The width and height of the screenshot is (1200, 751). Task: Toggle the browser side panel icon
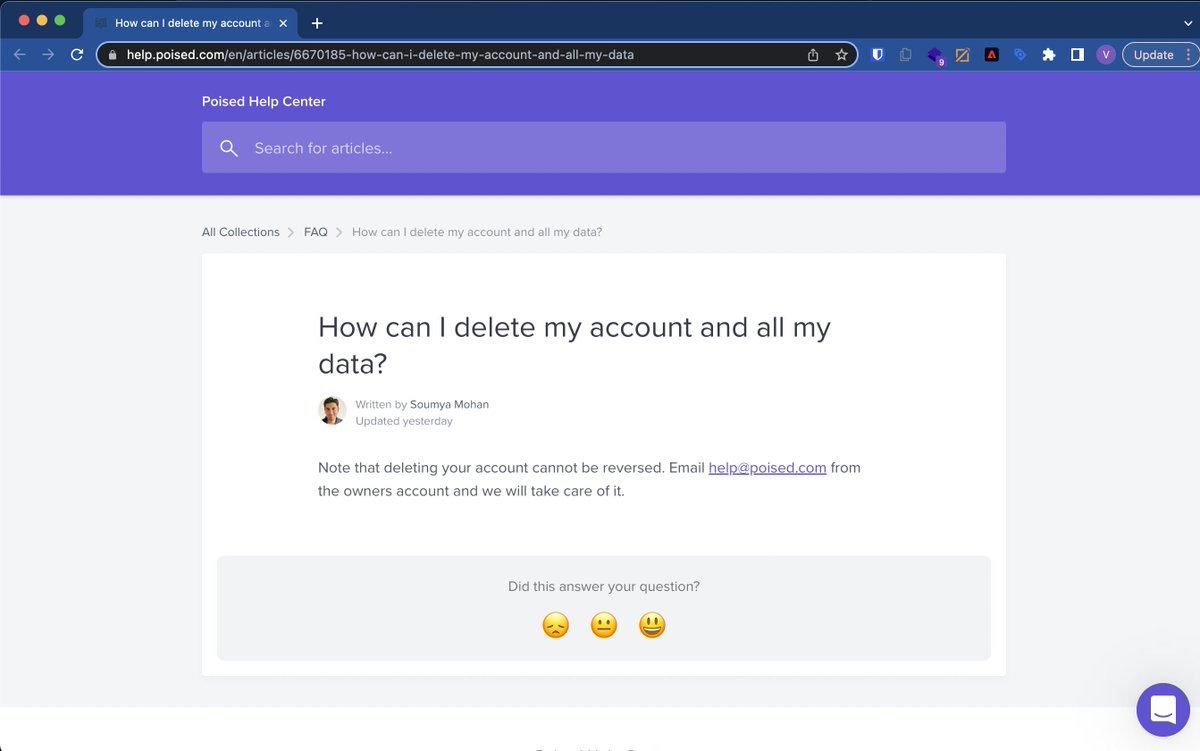[x=1077, y=55]
